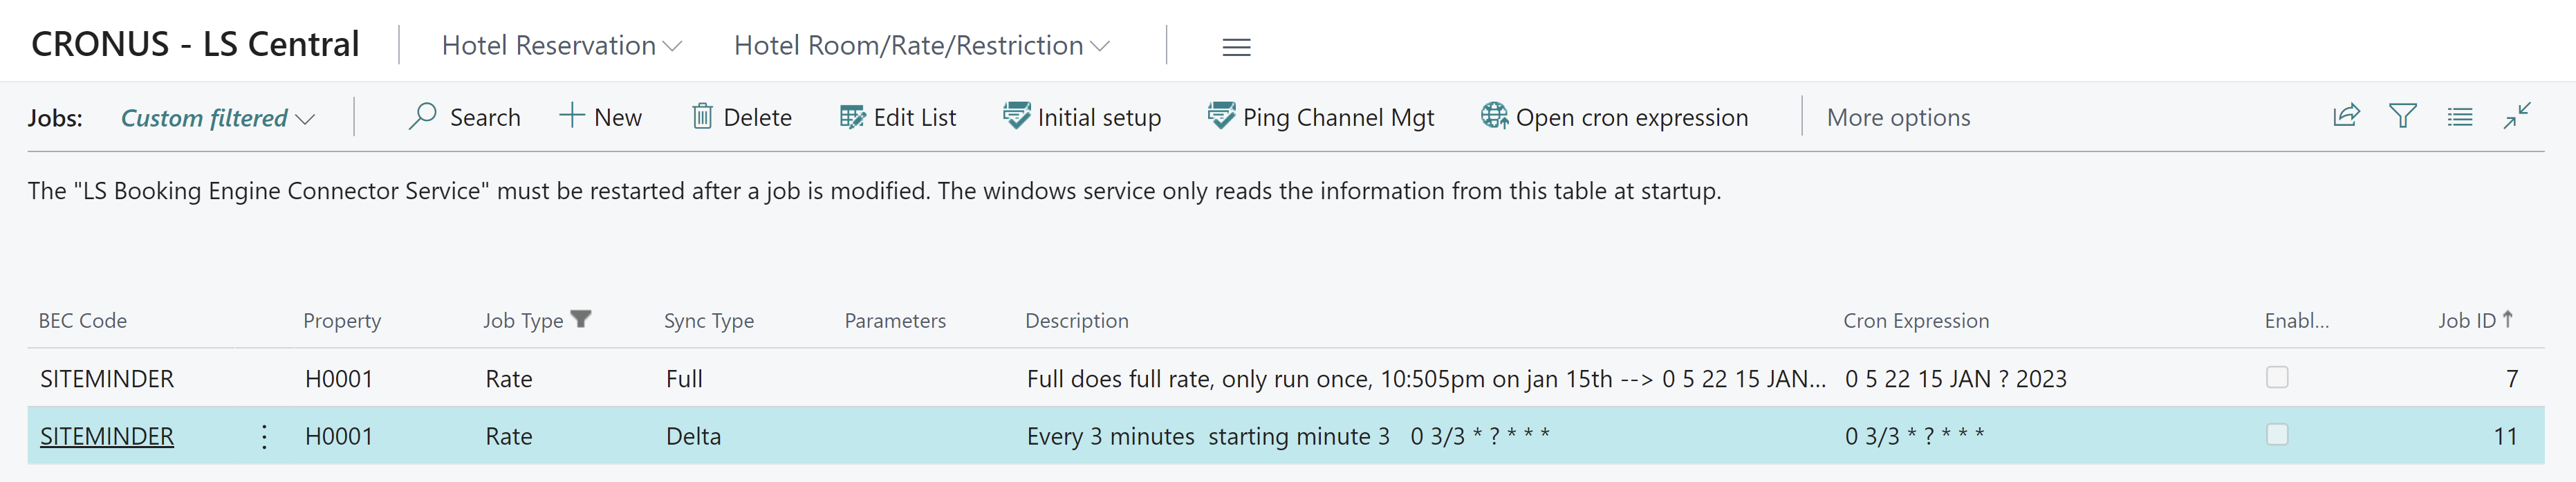2576x482 pixels.
Task: Click the Edit List icon
Action: (x=852, y=117)
